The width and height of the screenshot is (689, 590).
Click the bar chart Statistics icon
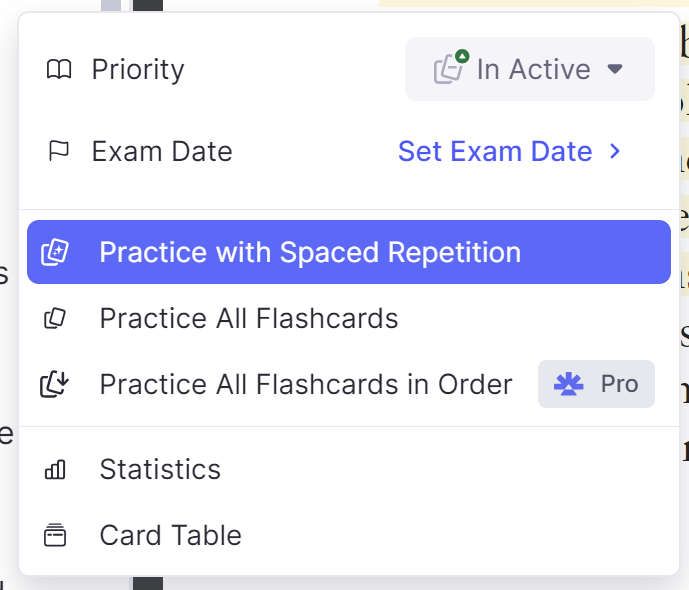pos(55,470)
